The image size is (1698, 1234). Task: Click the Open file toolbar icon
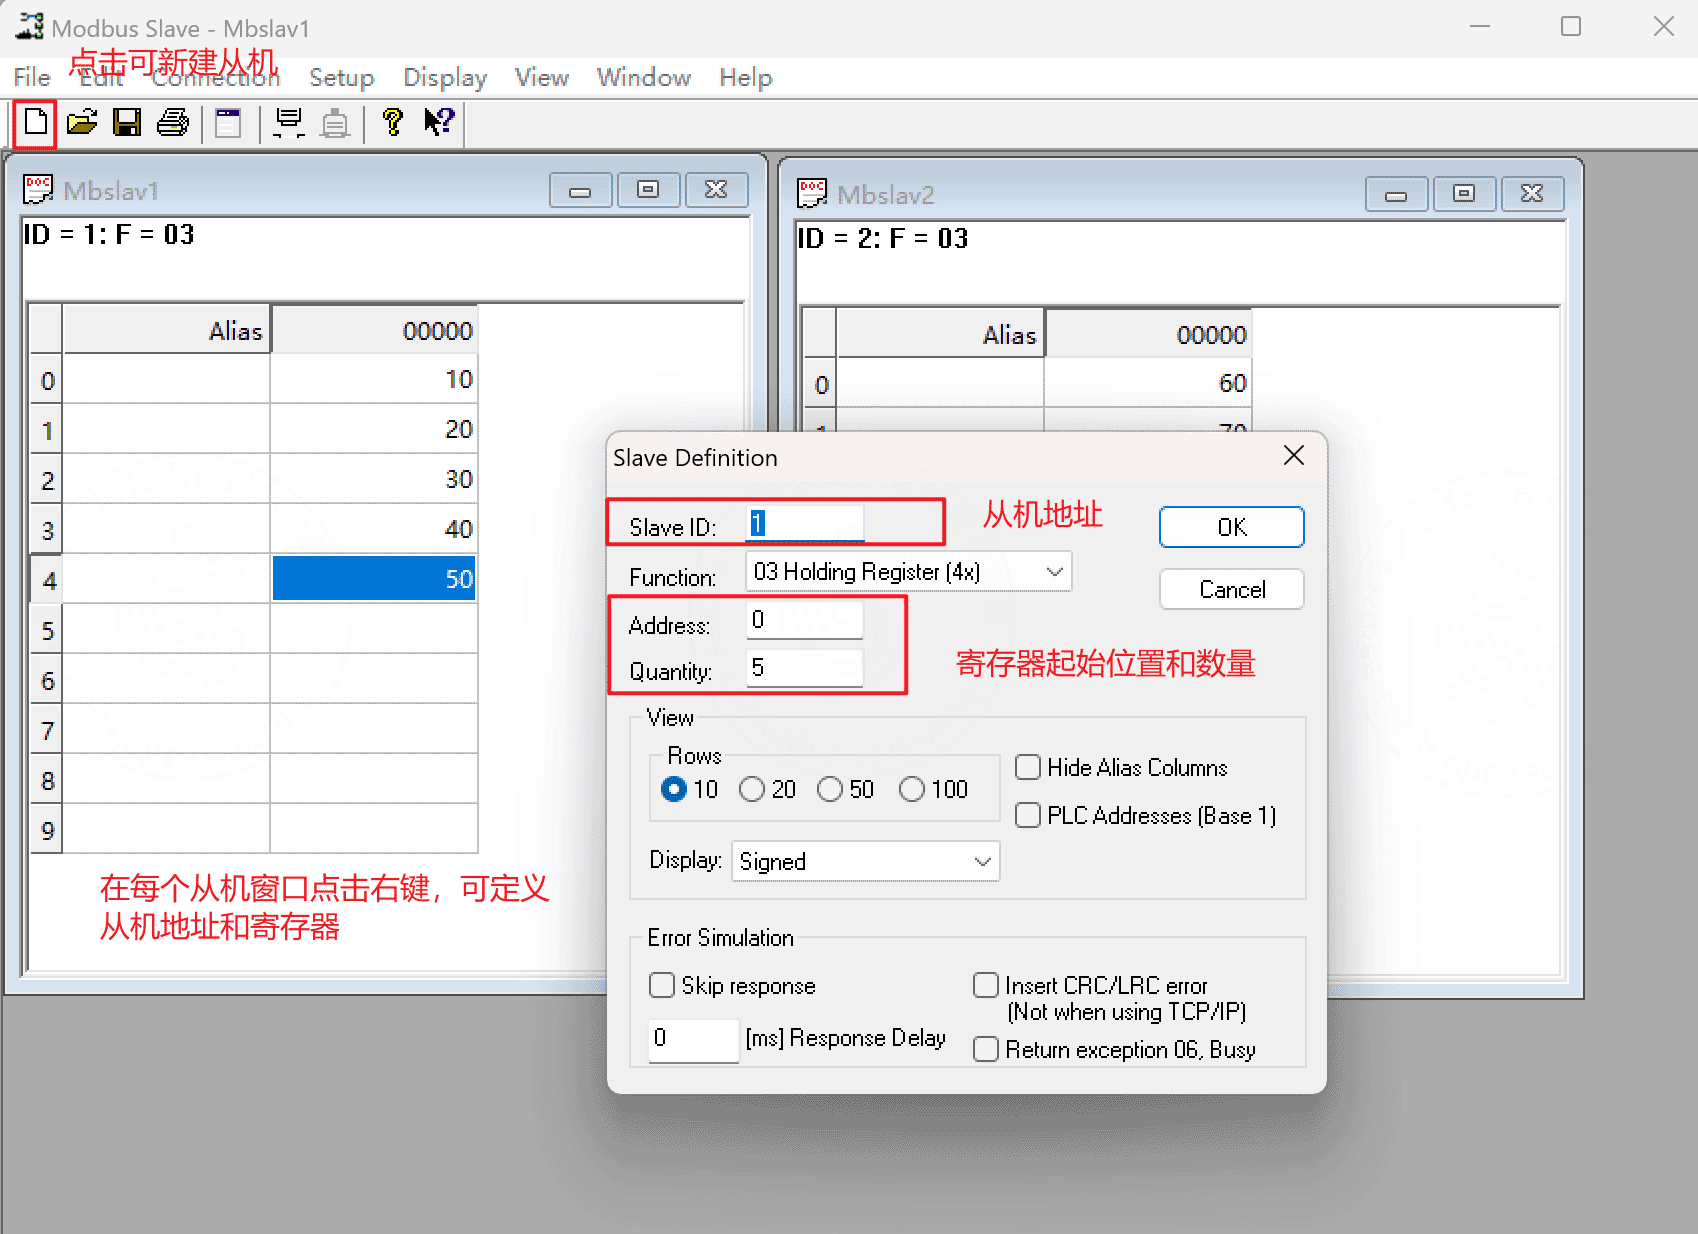pos(82,122)
